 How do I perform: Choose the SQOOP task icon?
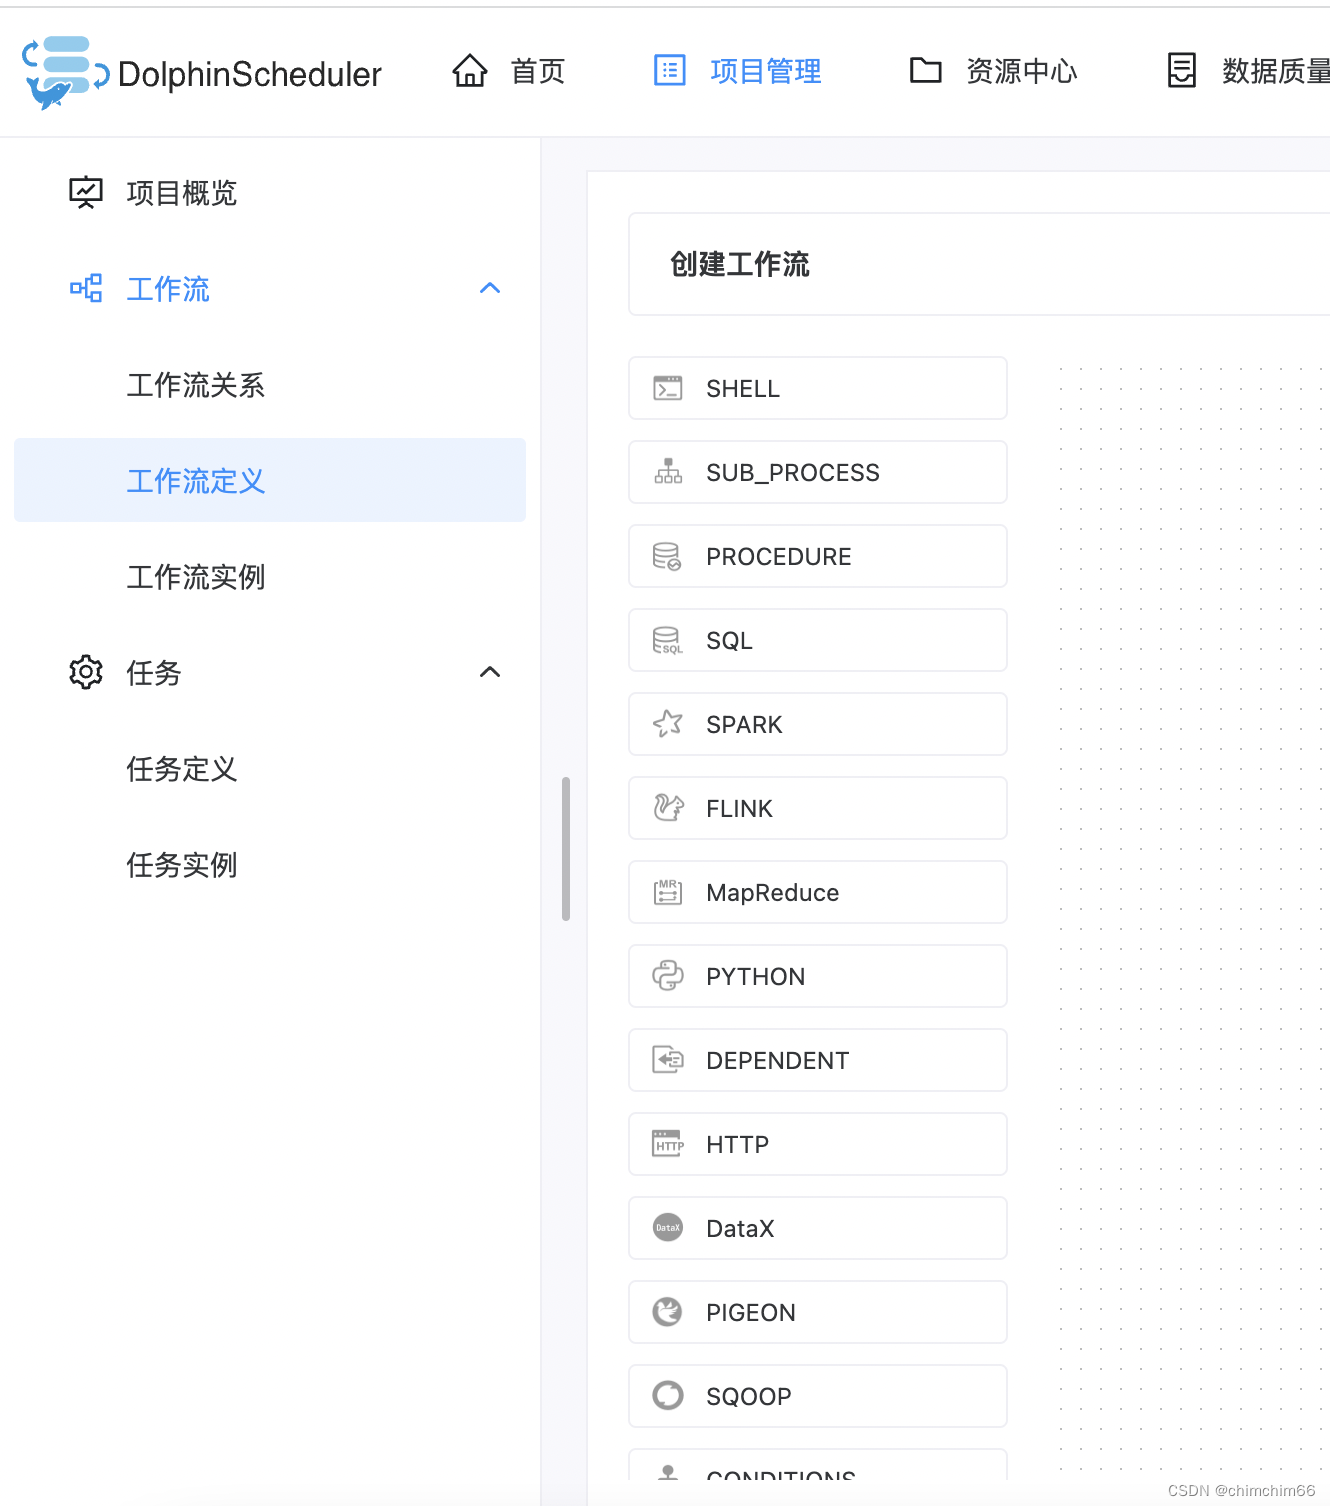coord(668,1395)
